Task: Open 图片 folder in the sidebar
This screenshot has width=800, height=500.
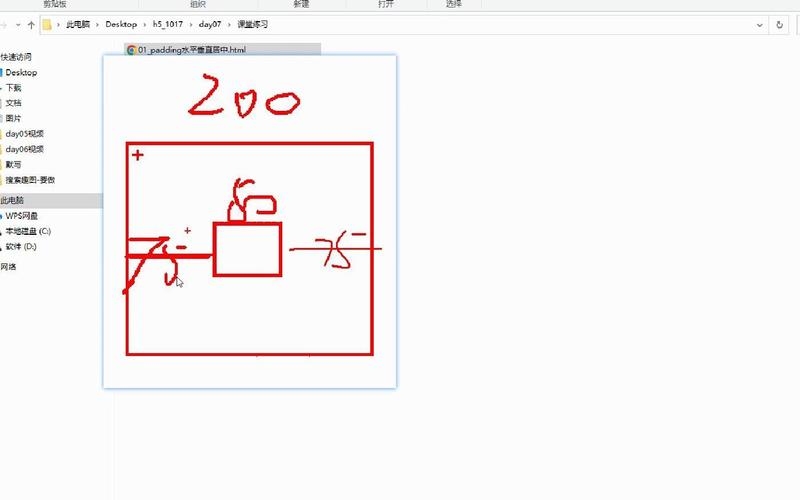Action: pos(13,118)
